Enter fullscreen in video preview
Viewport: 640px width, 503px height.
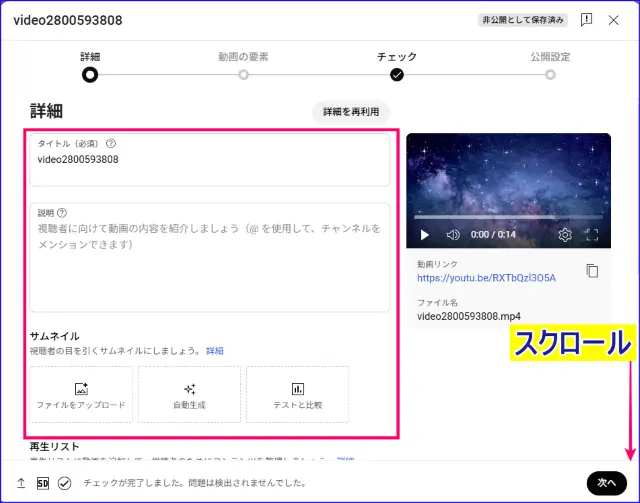point(591,235)
